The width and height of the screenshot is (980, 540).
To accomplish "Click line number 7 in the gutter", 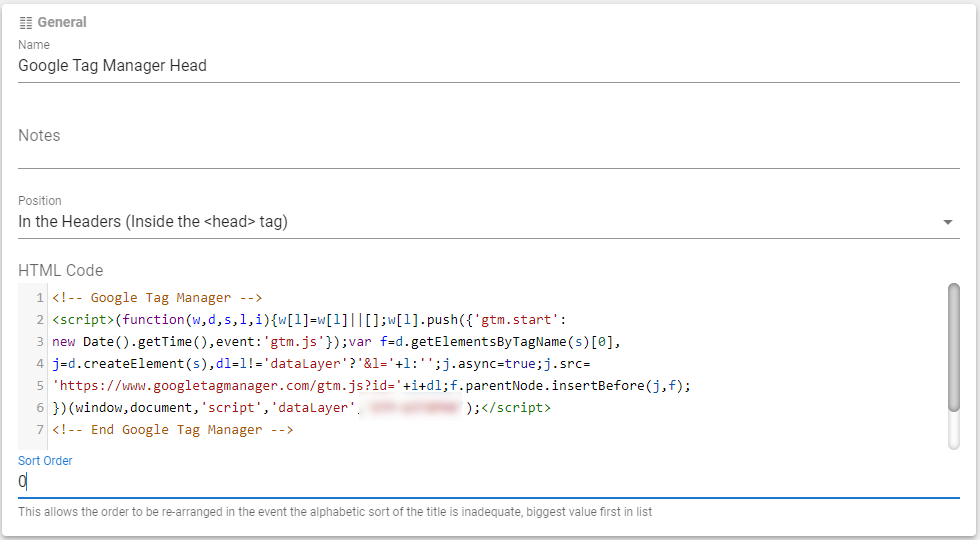I will (39, 429).
